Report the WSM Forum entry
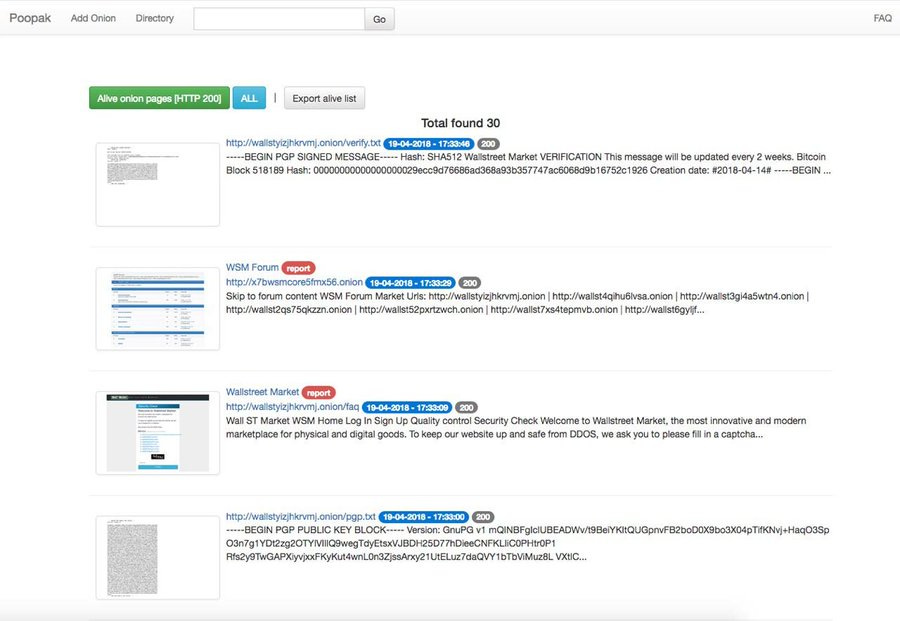 (x=298, y=268)
